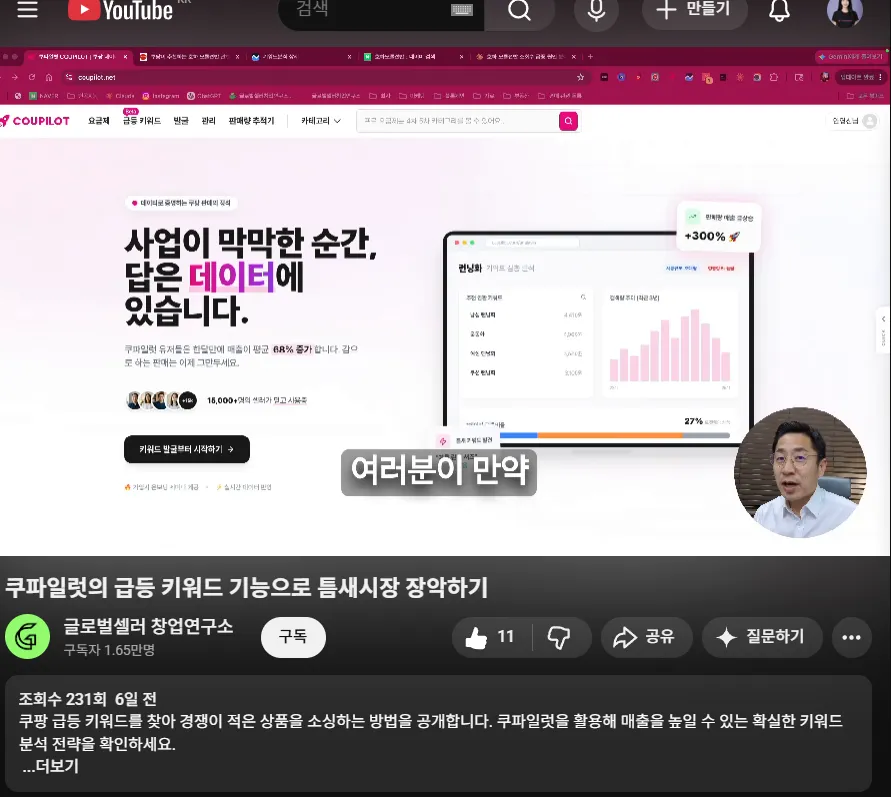Switch to the second red-icon tab in video
891x797 pixels.
click(x=189, y=57)
